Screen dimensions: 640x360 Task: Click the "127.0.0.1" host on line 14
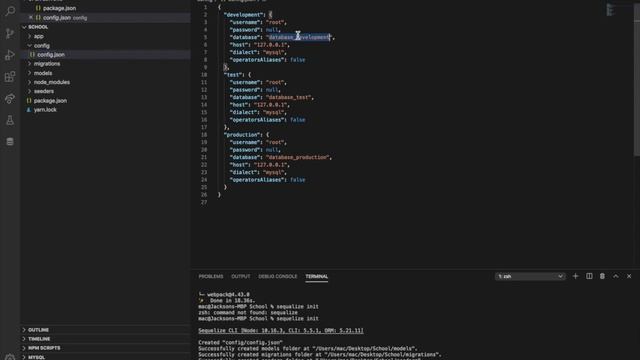click(271, 105)
